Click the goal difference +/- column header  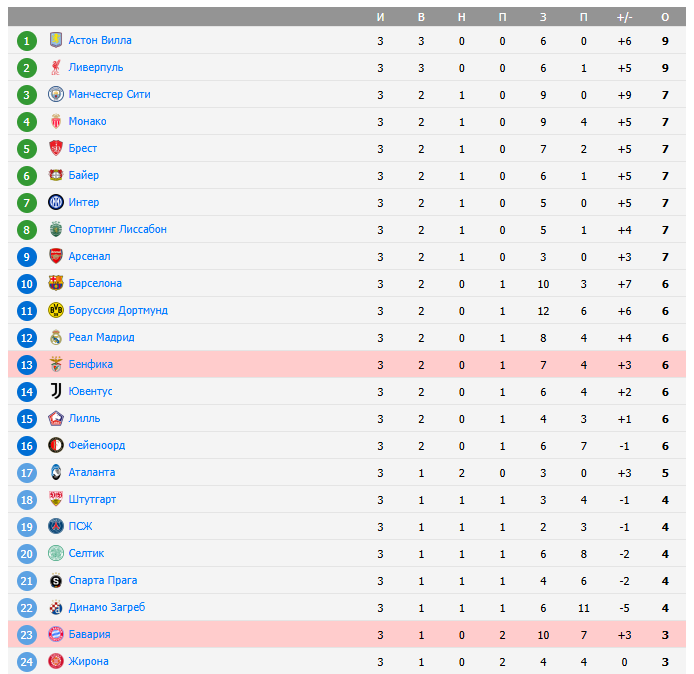coord(625,17)
